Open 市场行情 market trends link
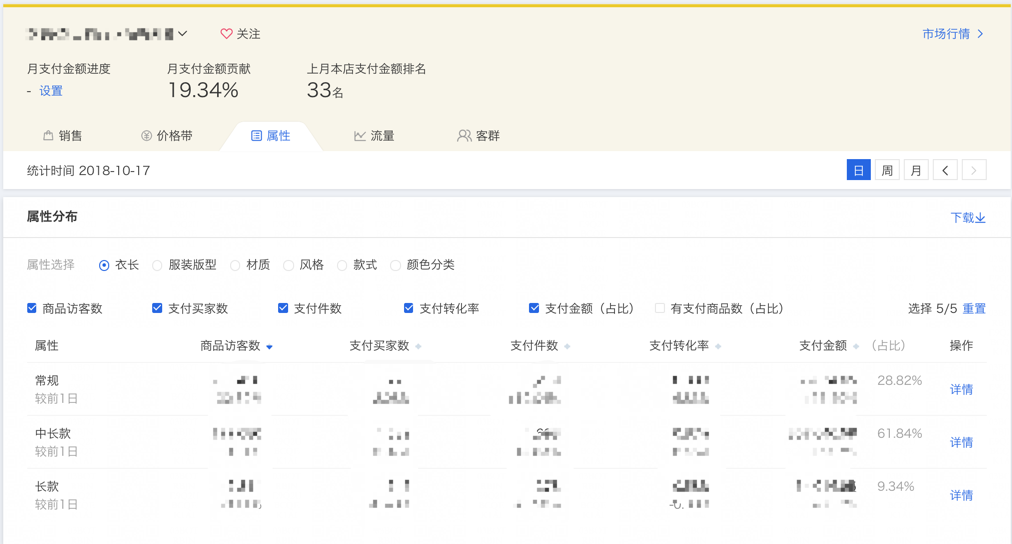The image size is (1012, 544). pos(952,34)
